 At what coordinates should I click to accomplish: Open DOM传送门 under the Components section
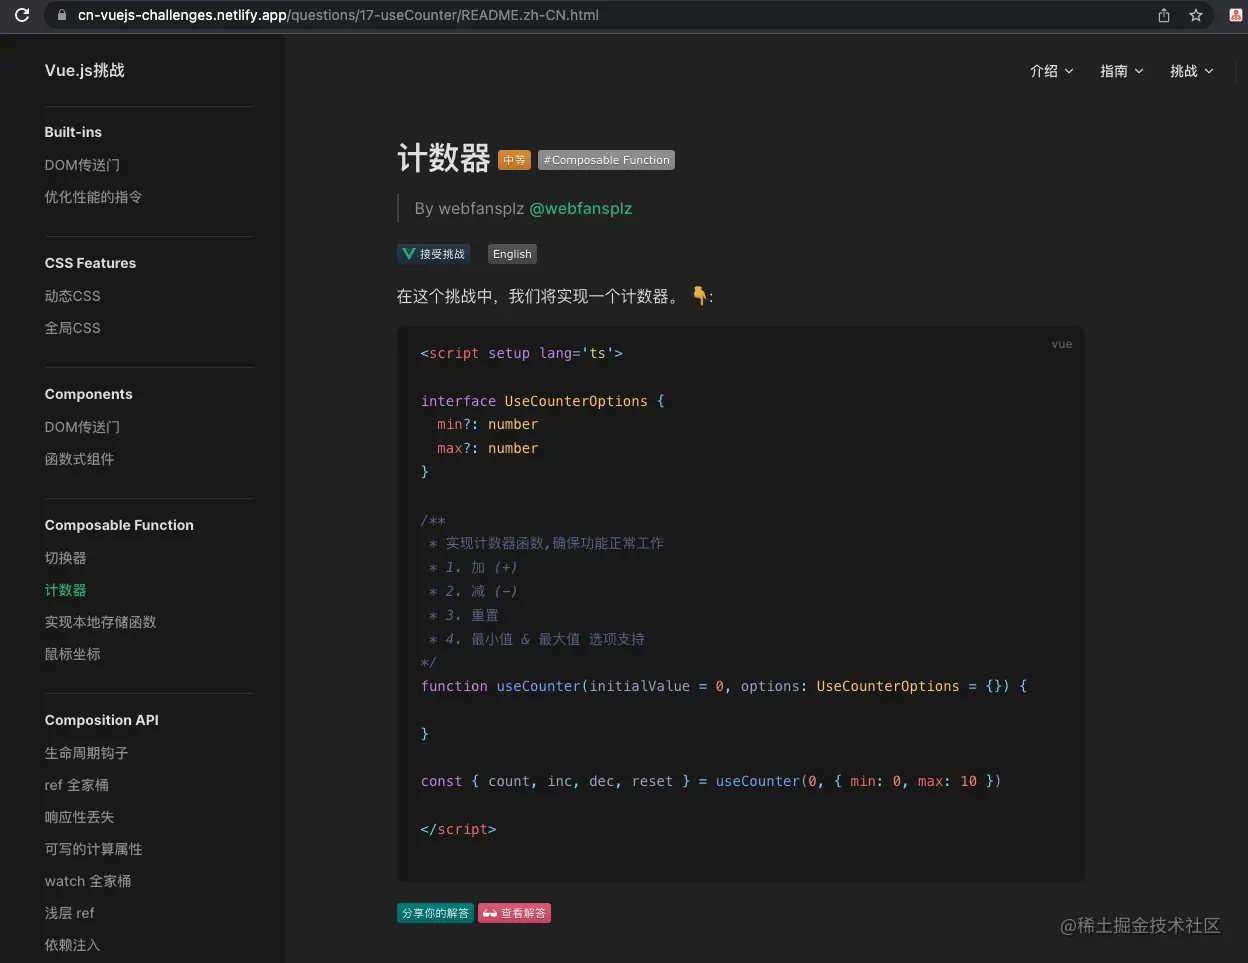coord(82,427)
